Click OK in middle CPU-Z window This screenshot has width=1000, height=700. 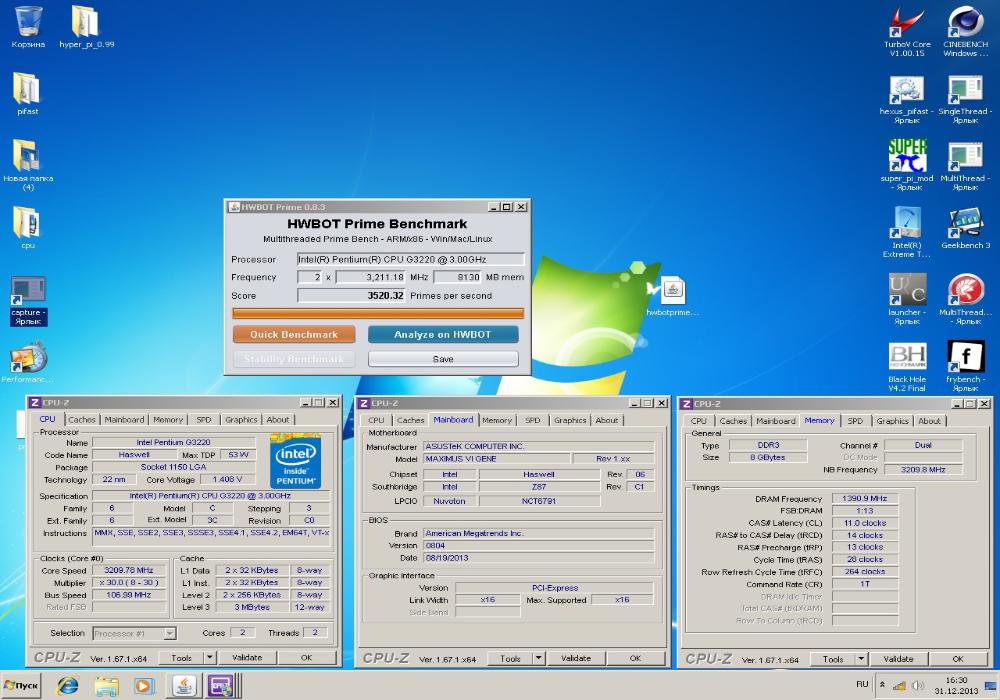[635, 658]
